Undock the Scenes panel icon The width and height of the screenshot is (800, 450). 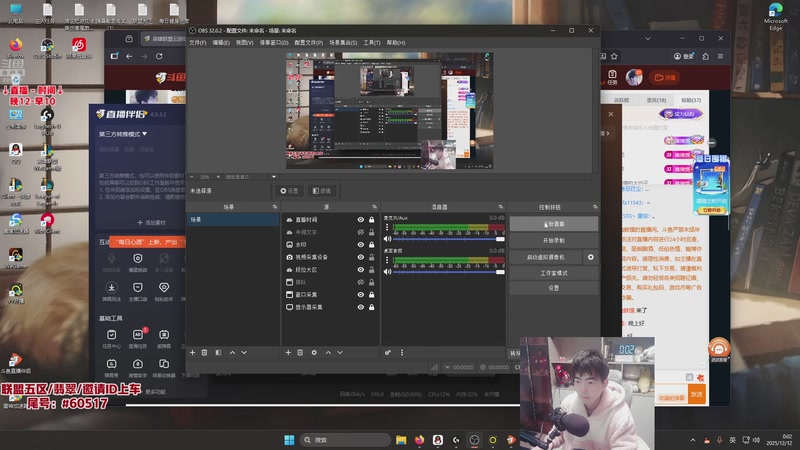(275, 207)
